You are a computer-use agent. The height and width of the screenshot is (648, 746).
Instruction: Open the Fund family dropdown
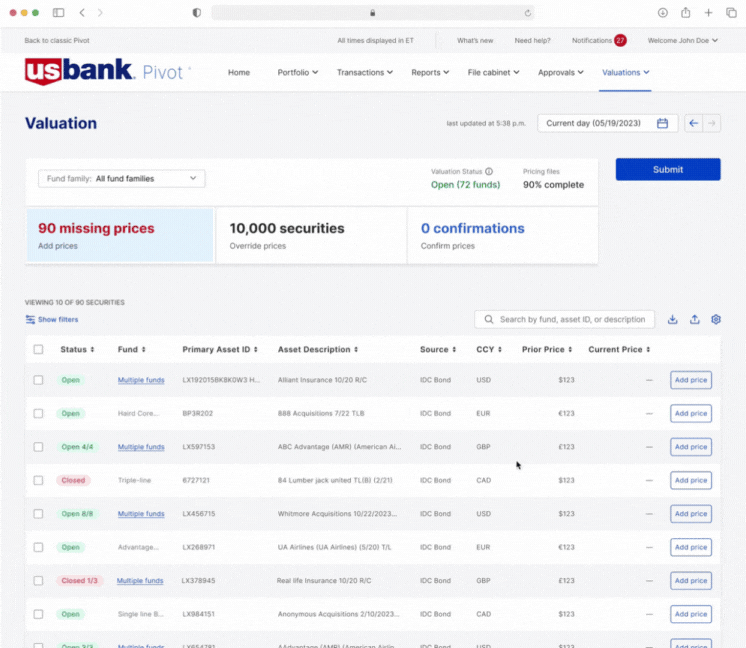(x=122, y=178)
